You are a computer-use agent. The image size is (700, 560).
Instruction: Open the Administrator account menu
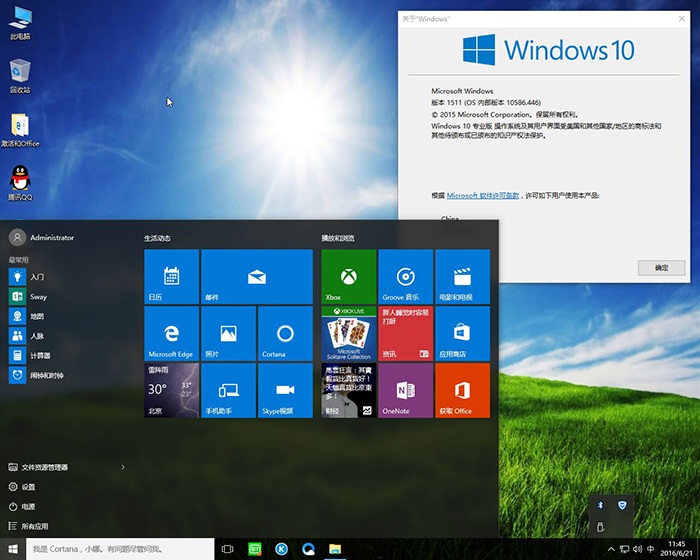(x=42, y=238)
